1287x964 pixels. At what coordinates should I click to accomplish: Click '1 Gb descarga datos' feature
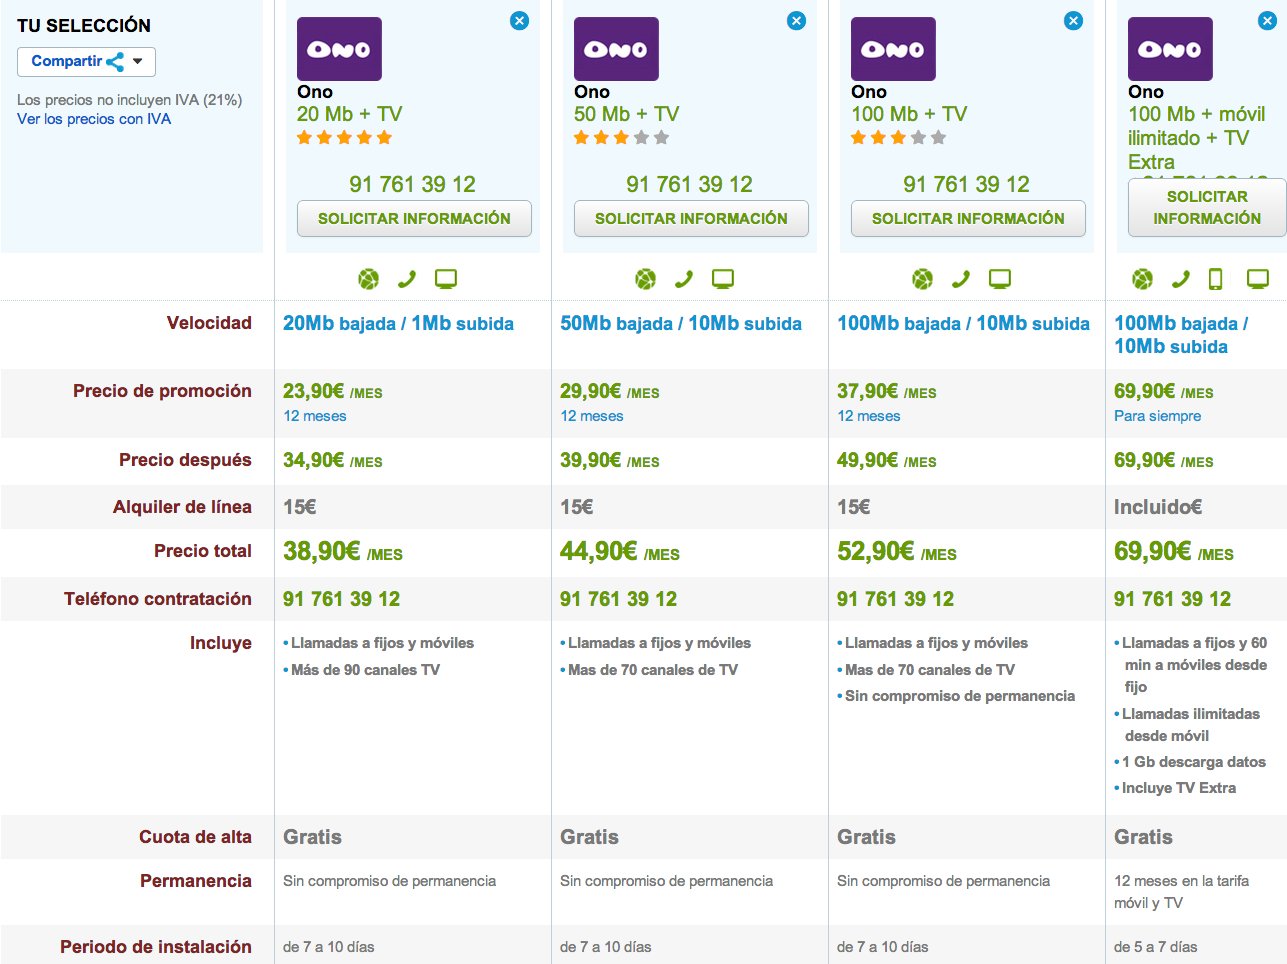click(x=1194, y=762)
